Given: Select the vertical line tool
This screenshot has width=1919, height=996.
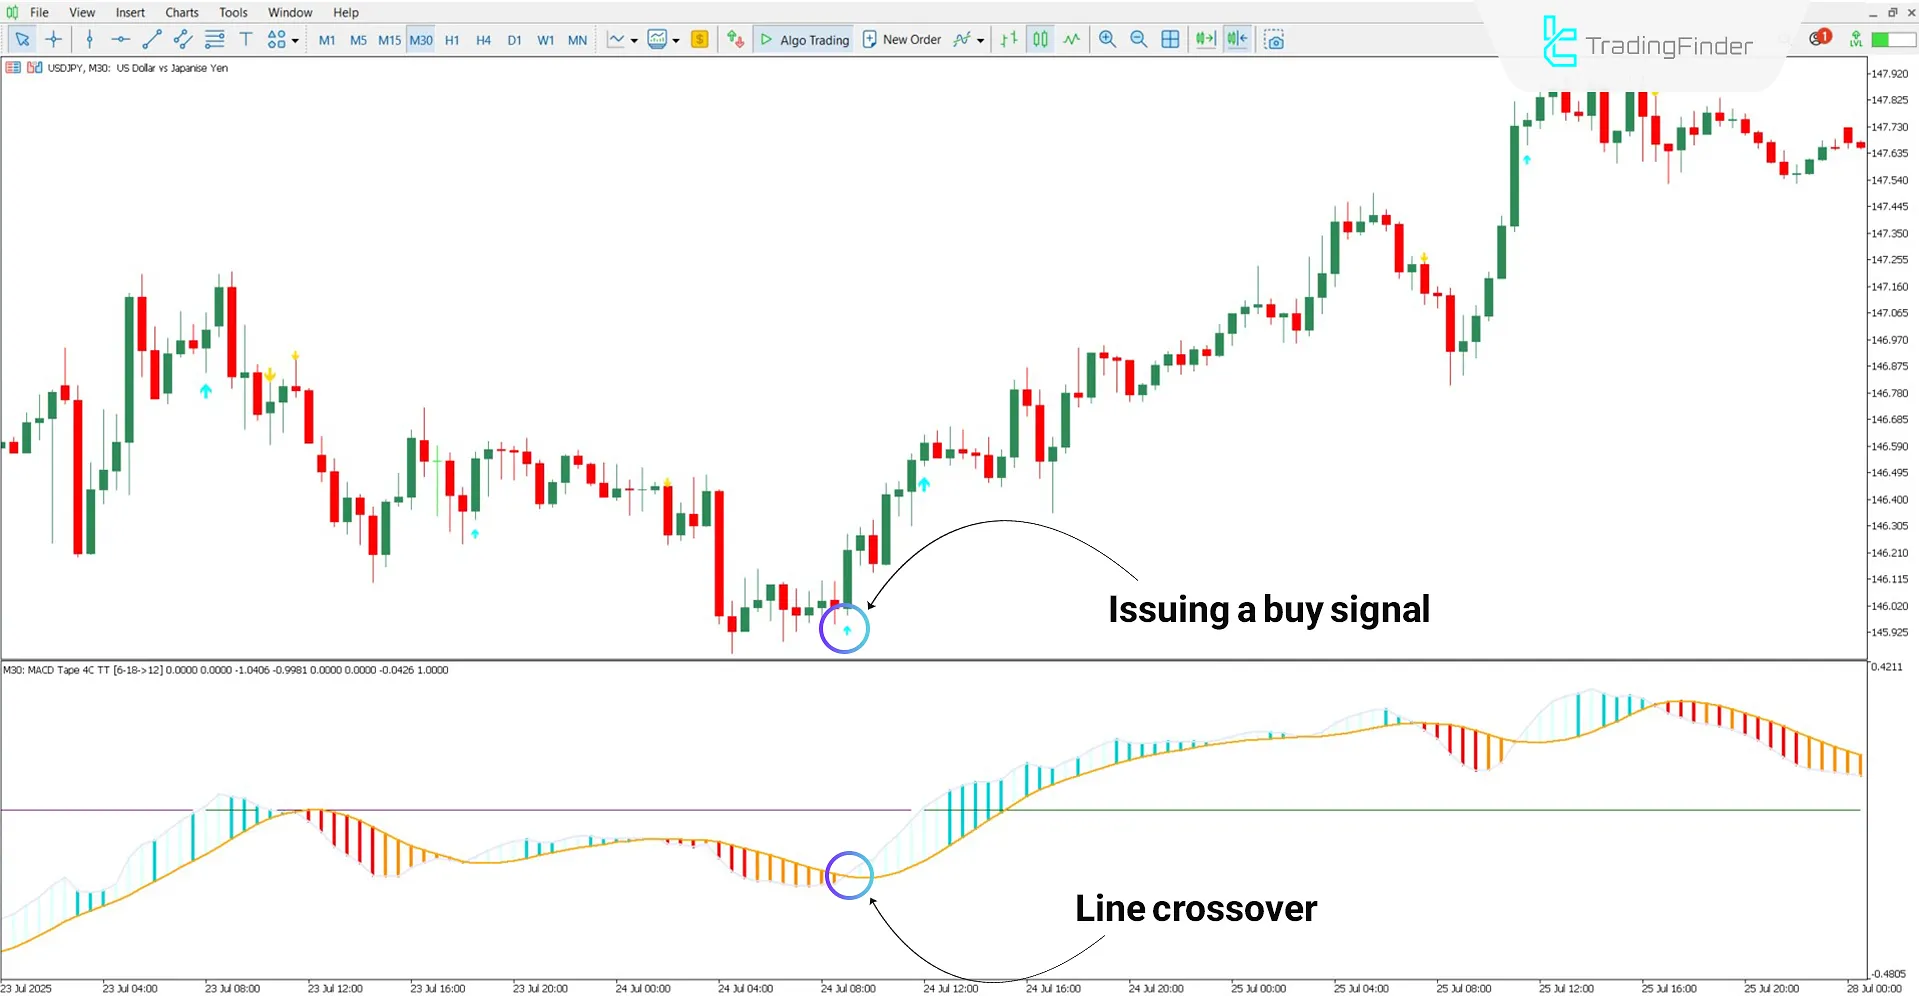Looking at the screenshot, I should pyautogui.click(x=90, y=40).
